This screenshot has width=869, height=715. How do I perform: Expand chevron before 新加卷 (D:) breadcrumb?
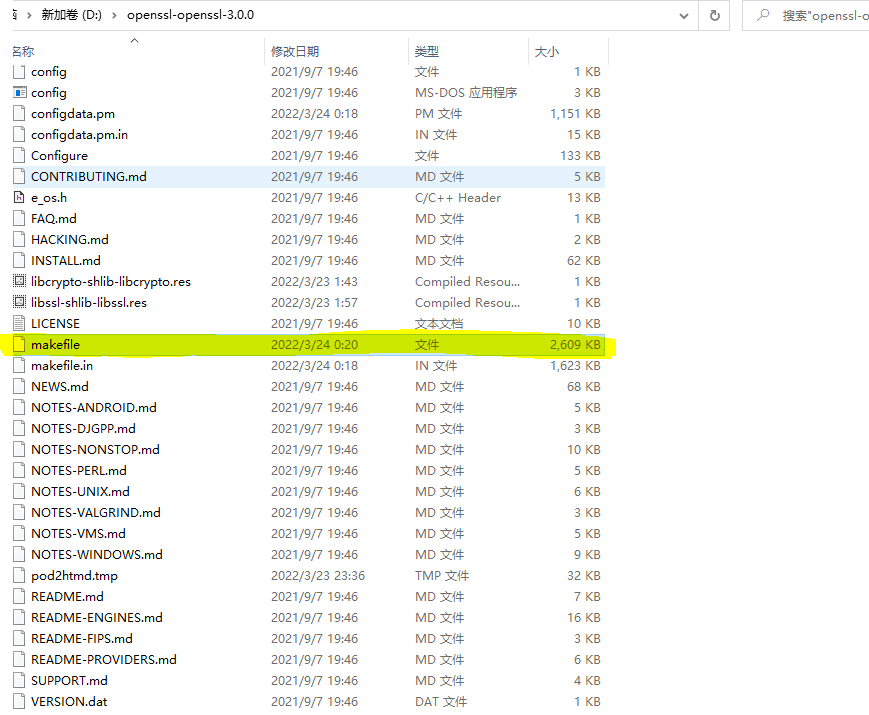coord(29,16)
